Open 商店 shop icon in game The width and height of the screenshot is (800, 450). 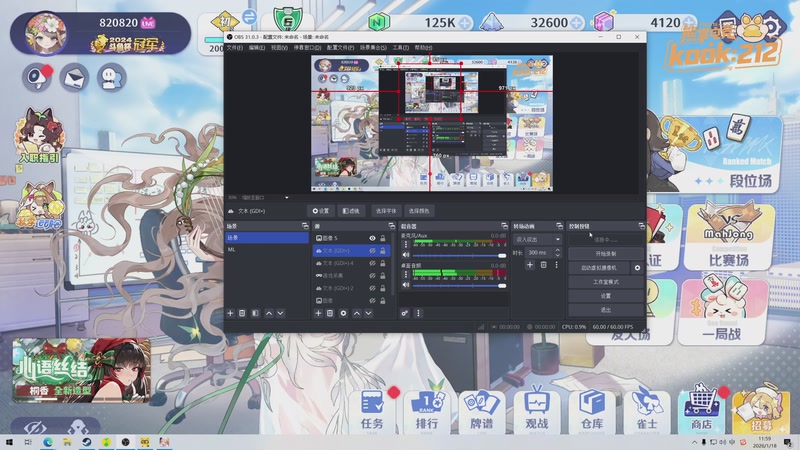(x=702, y=410)
